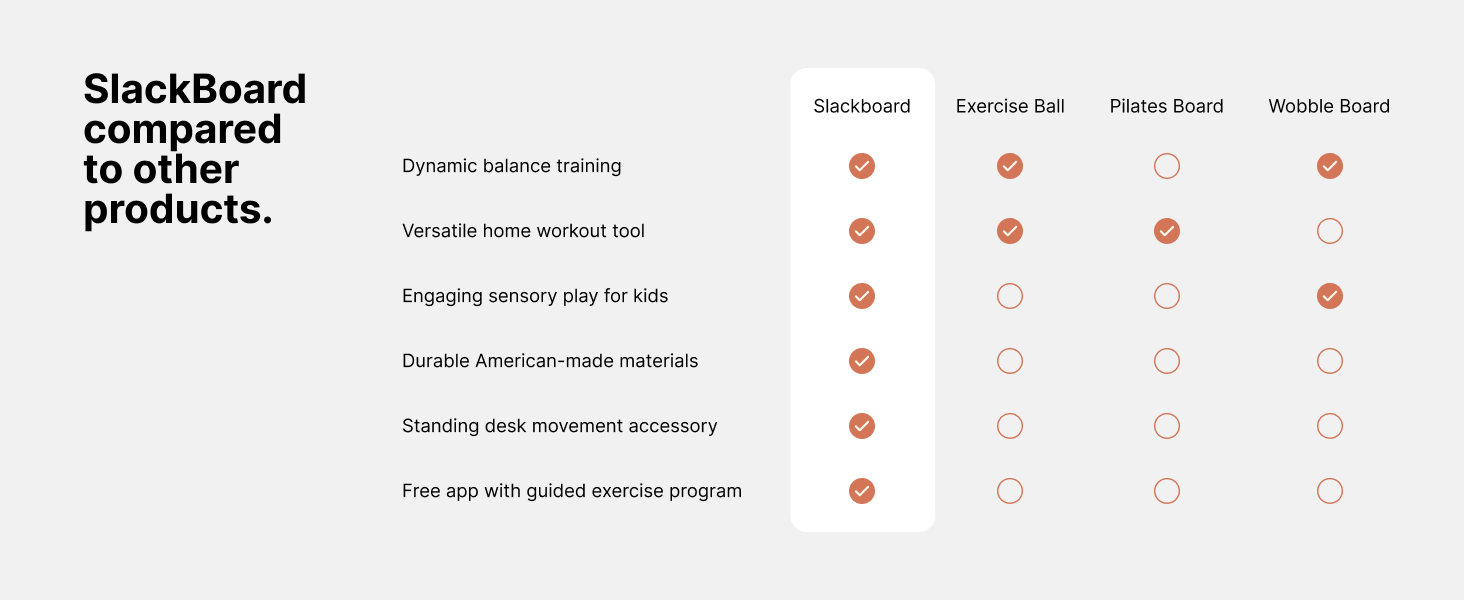Screen dimensions: 1464x600
Task: Click empty Pilates Board circle for Dynamic balance training
Action: tap(1167, 166)
